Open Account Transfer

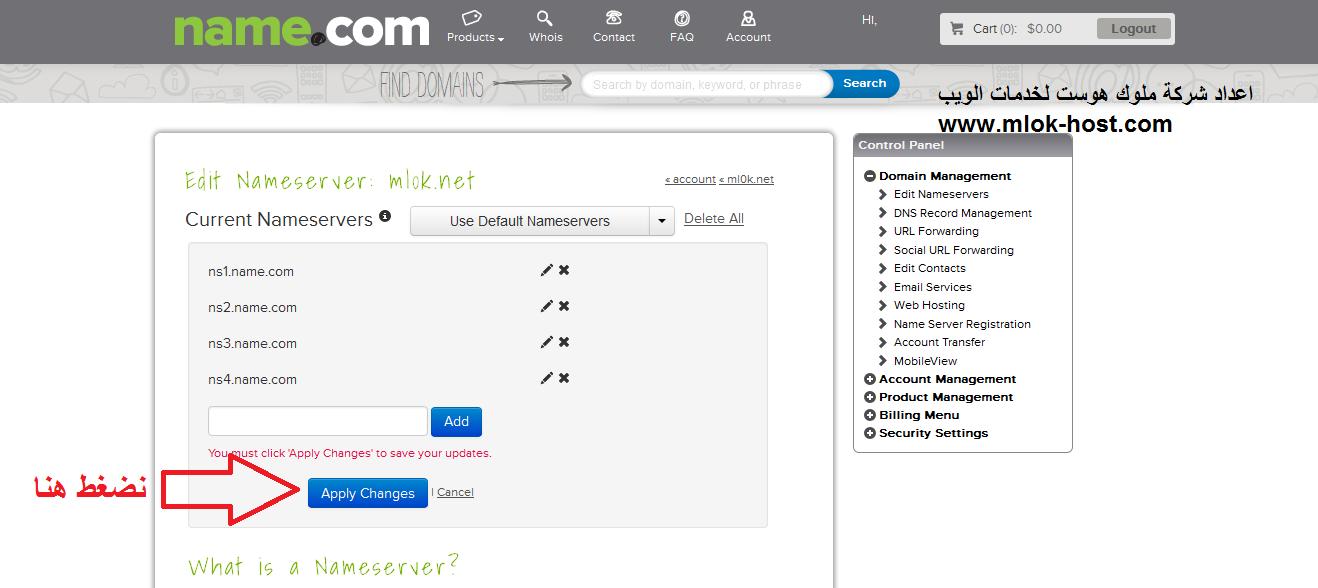(x=939, y=342)
